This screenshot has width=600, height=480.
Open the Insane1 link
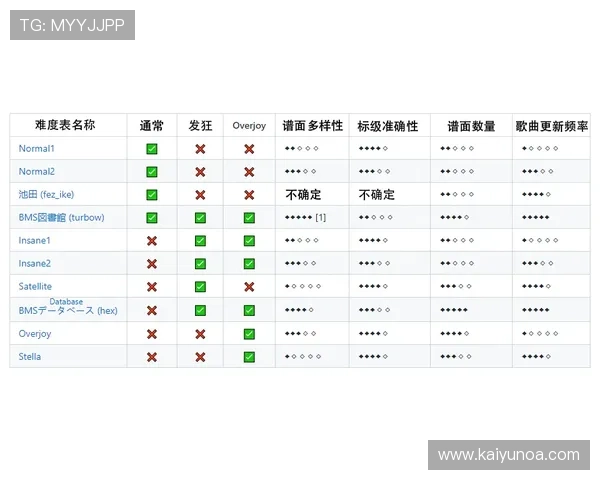tap(34, 240)
